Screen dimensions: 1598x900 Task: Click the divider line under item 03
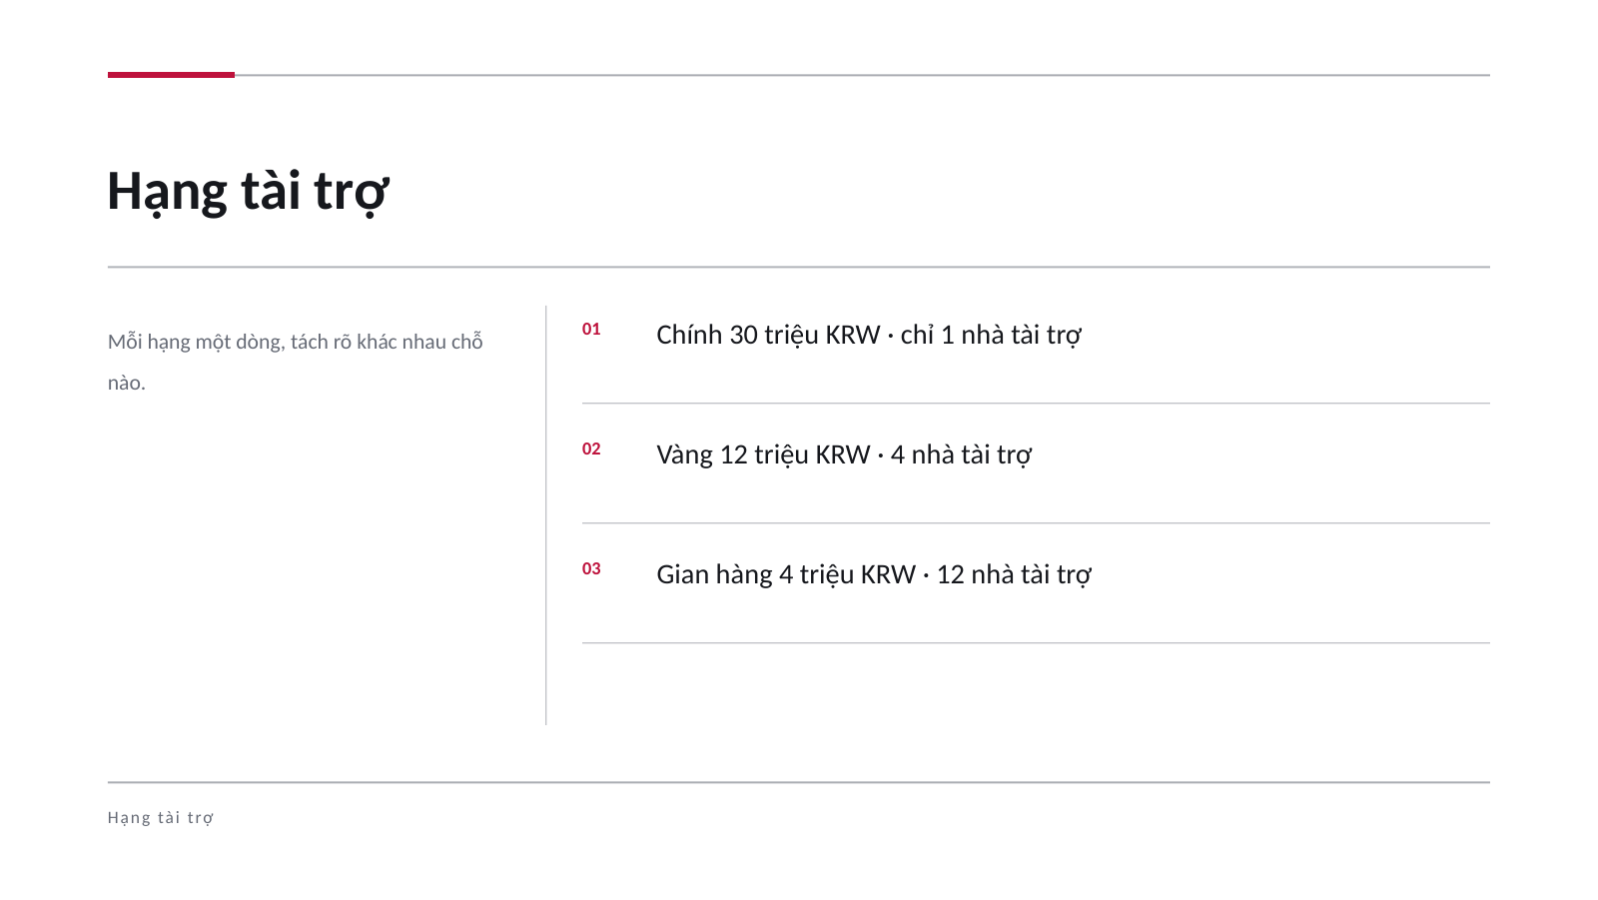coord(1036,643)
